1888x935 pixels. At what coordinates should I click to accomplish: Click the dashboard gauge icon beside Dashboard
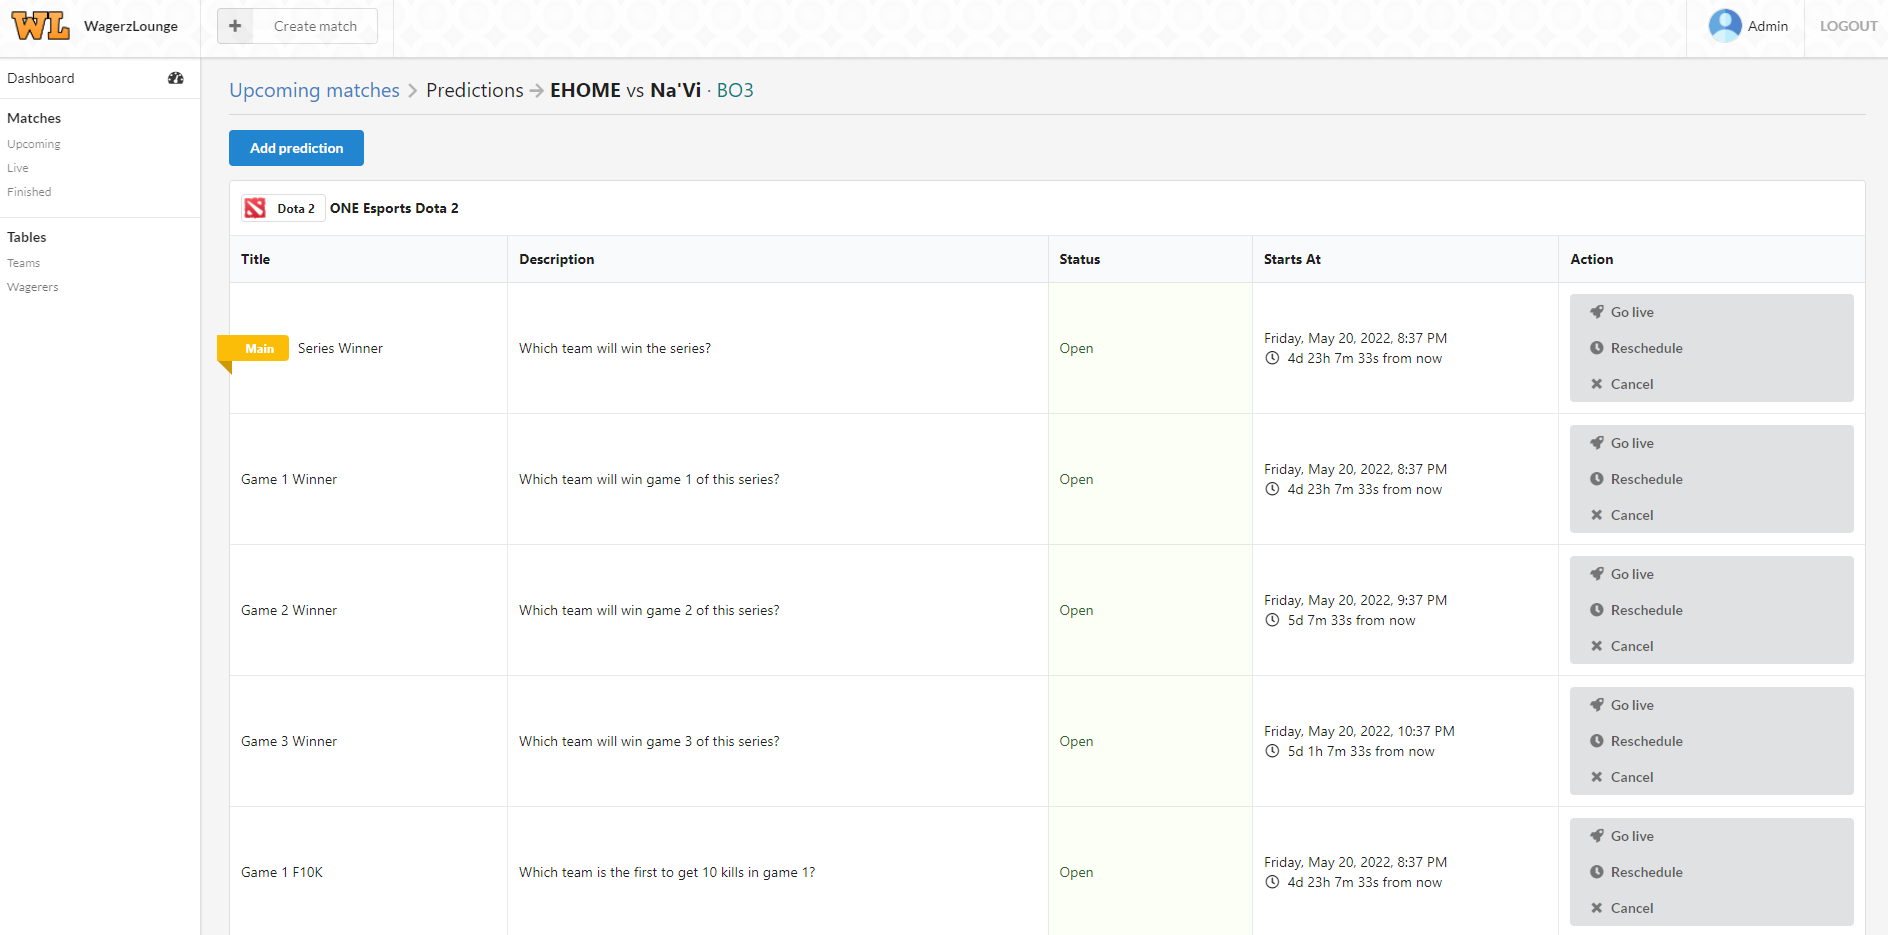point(176,78)
